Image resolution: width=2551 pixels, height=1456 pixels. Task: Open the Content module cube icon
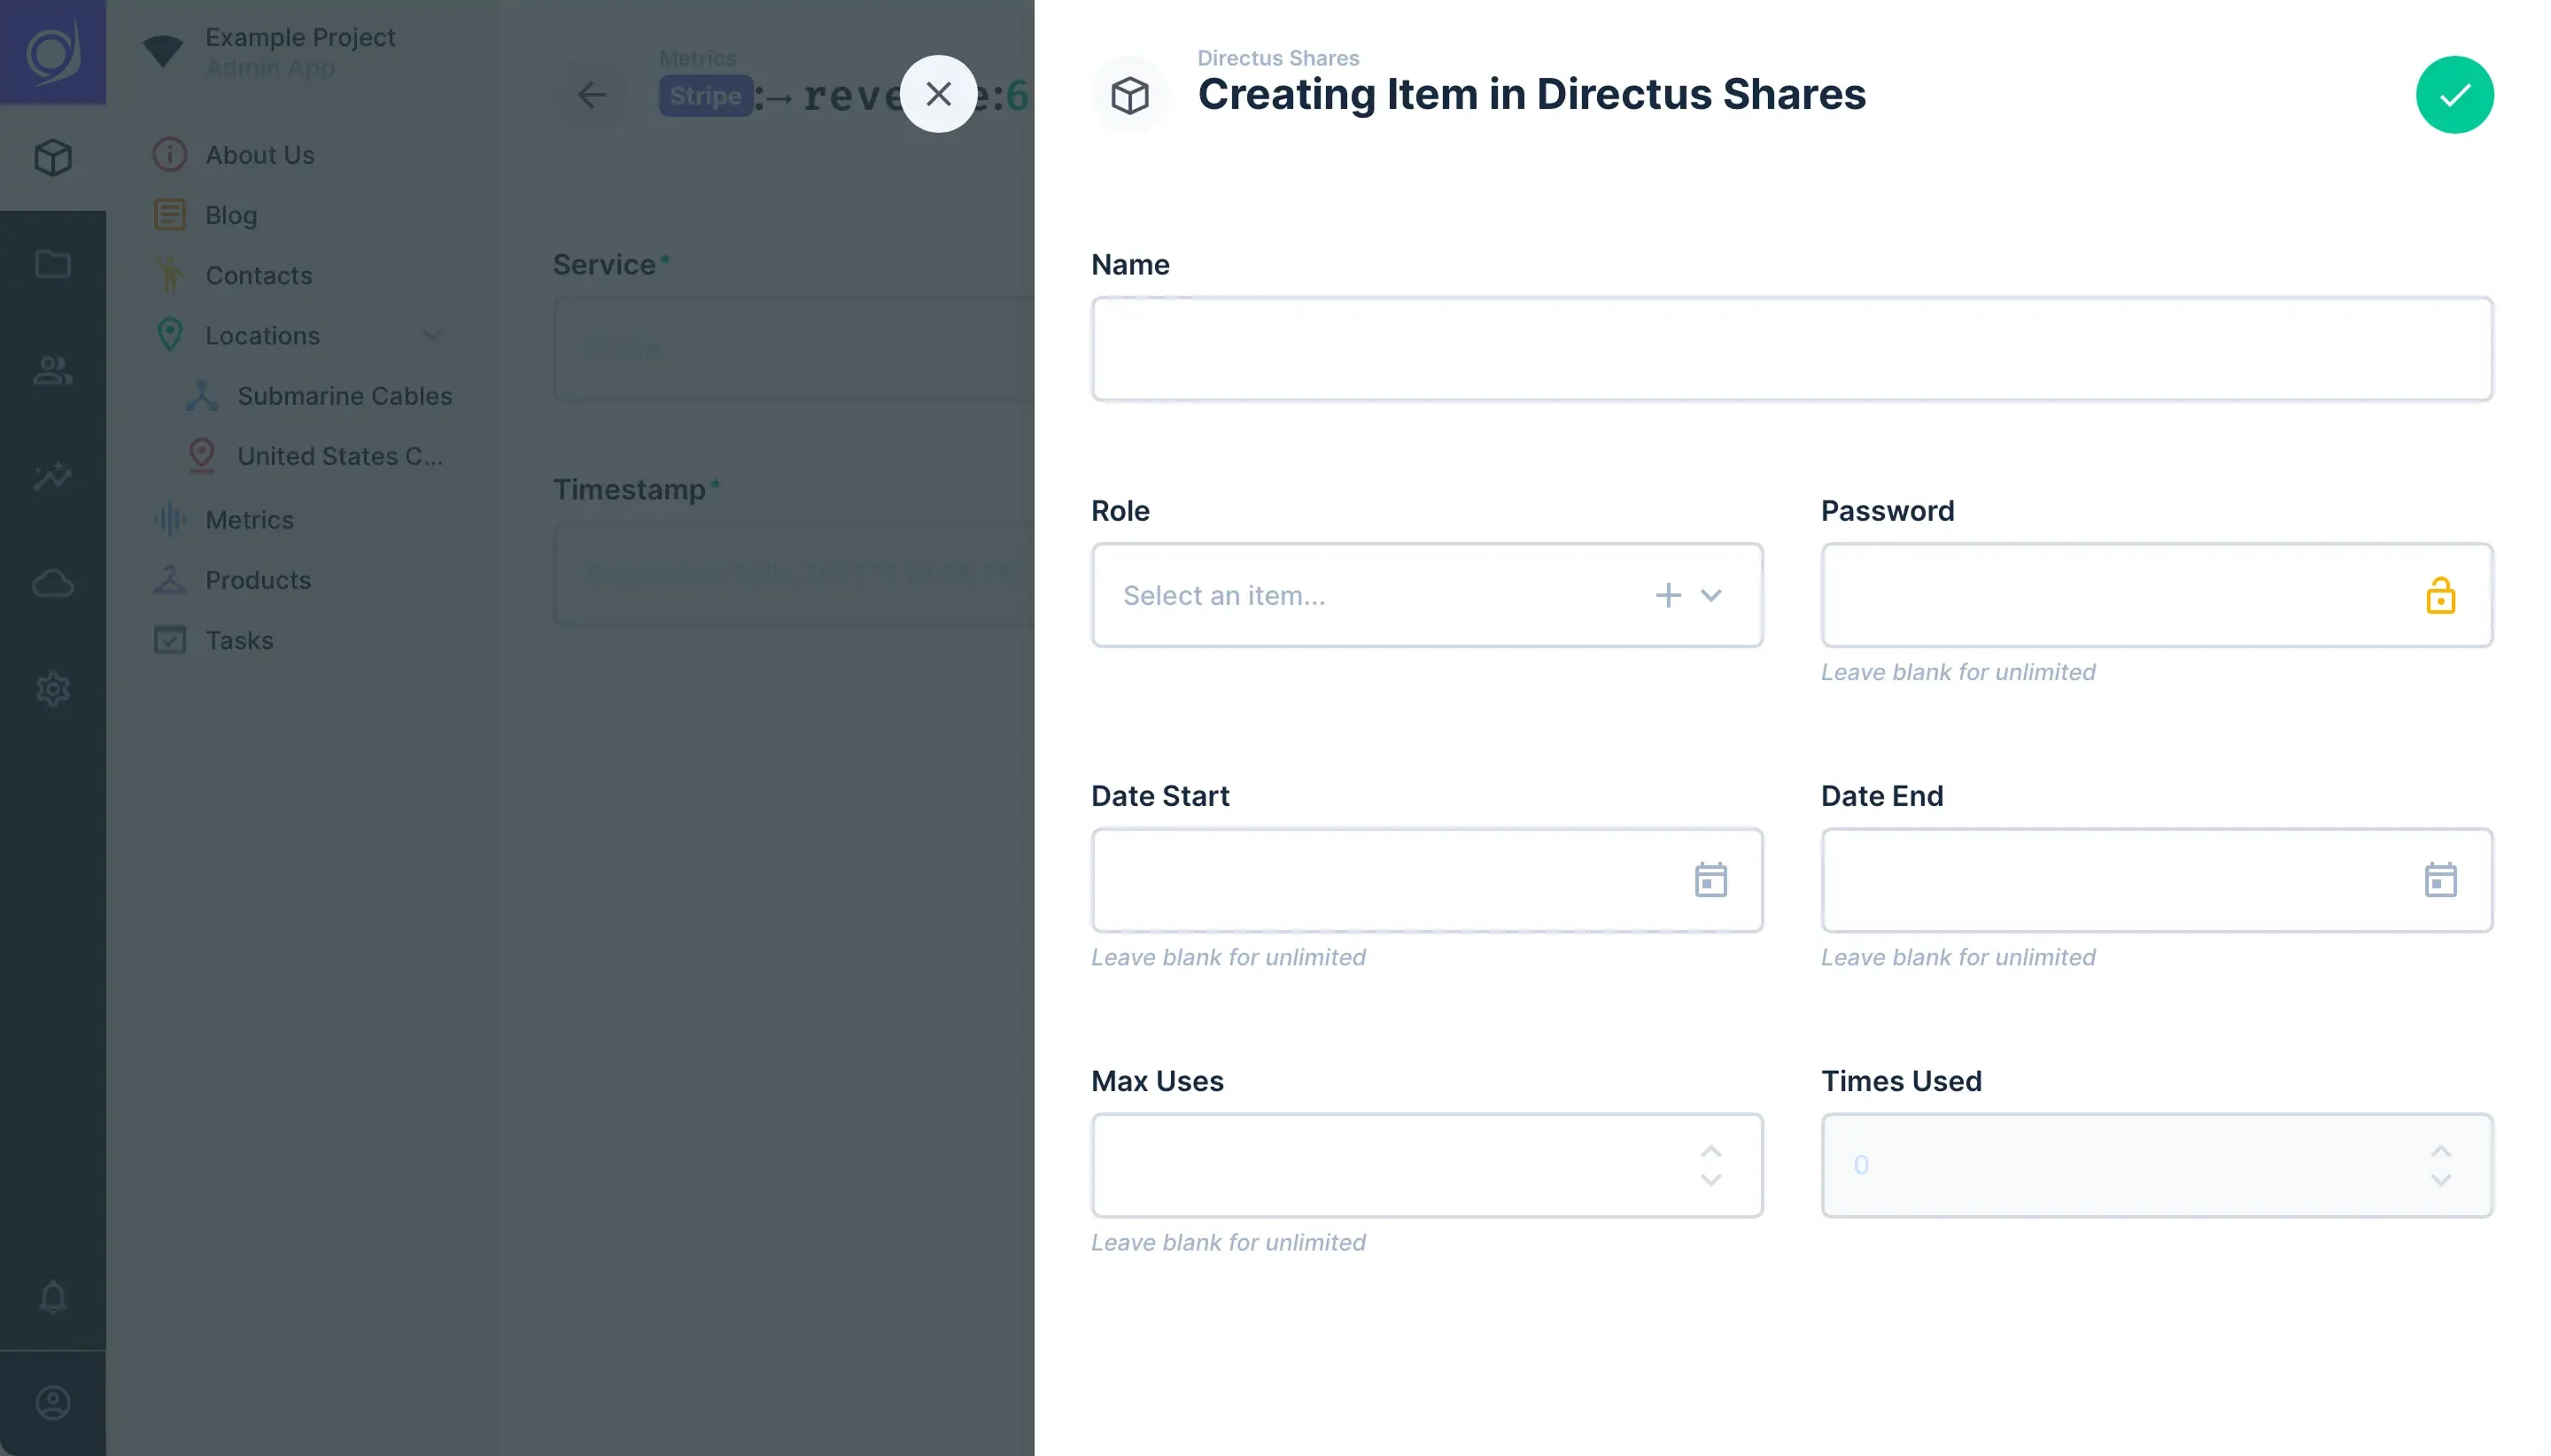tap(52, 157)
